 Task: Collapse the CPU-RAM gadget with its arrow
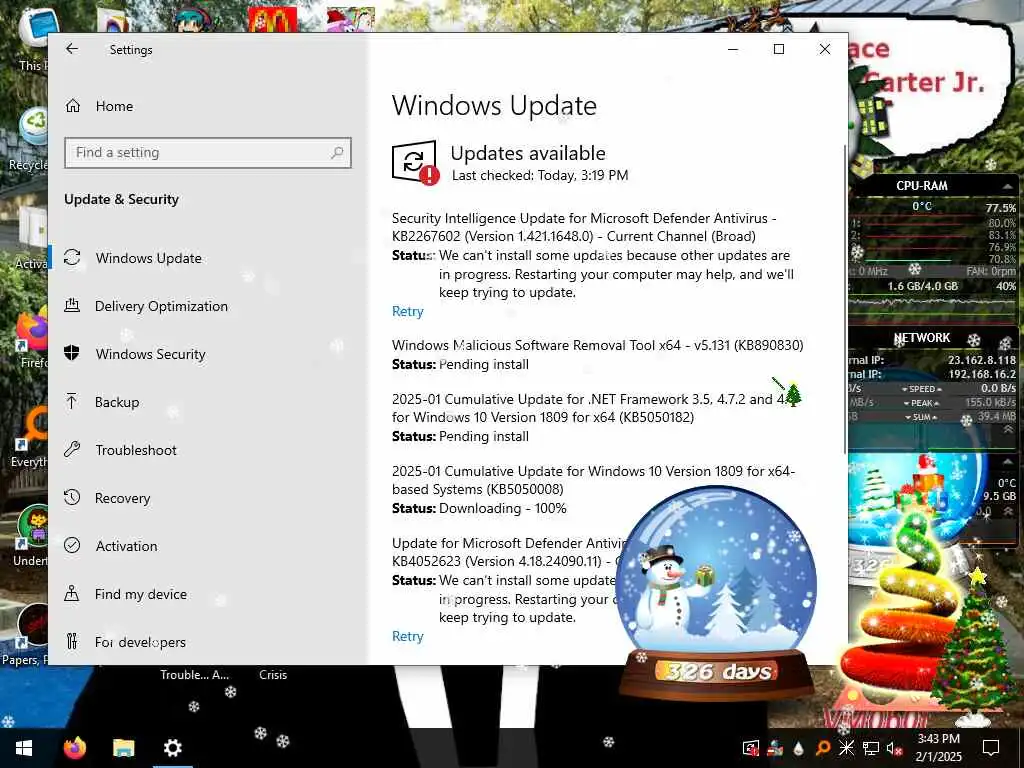click(1007, 186)
